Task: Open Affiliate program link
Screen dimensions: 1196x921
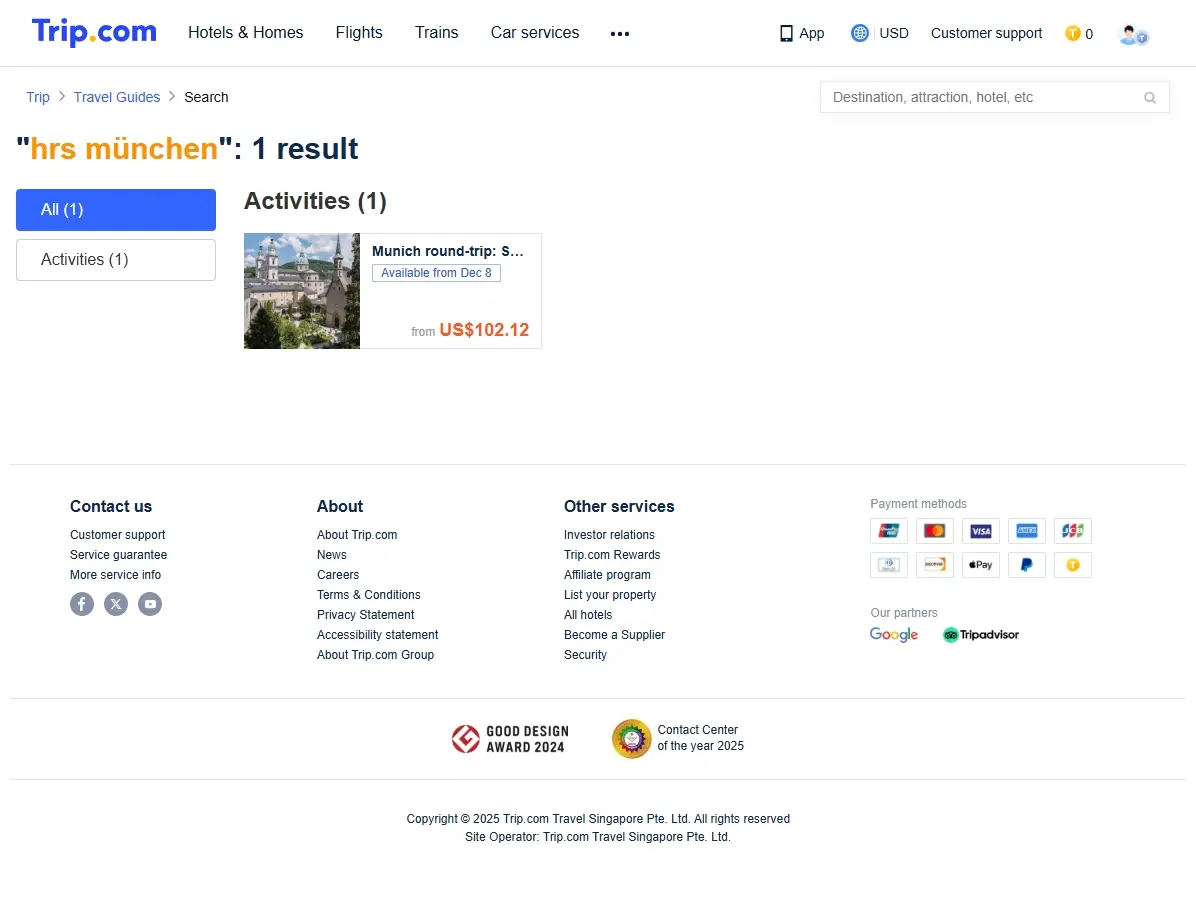Action: click(607, 575)
